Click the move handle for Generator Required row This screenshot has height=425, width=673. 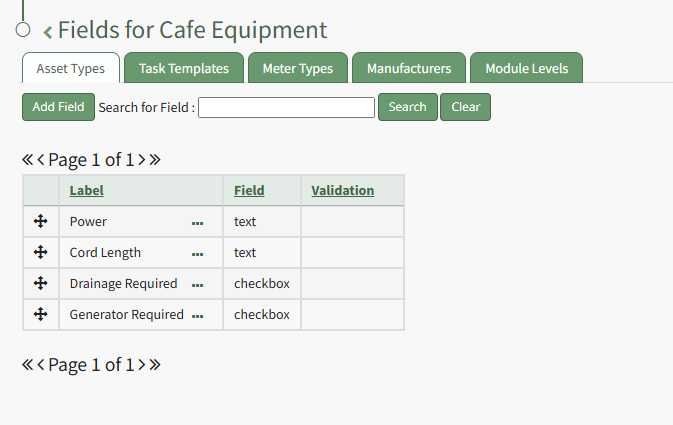pyautogui.click(x=41, y=314)
